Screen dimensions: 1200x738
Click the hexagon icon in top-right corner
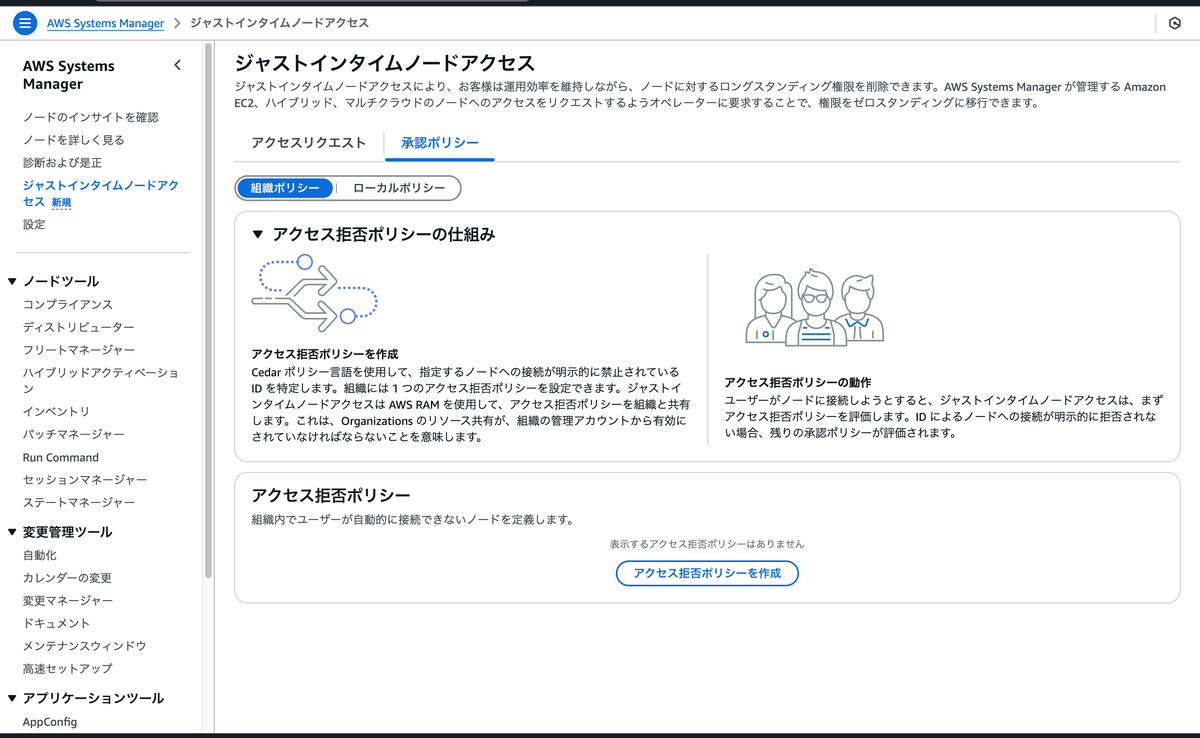click(1174, 23)
